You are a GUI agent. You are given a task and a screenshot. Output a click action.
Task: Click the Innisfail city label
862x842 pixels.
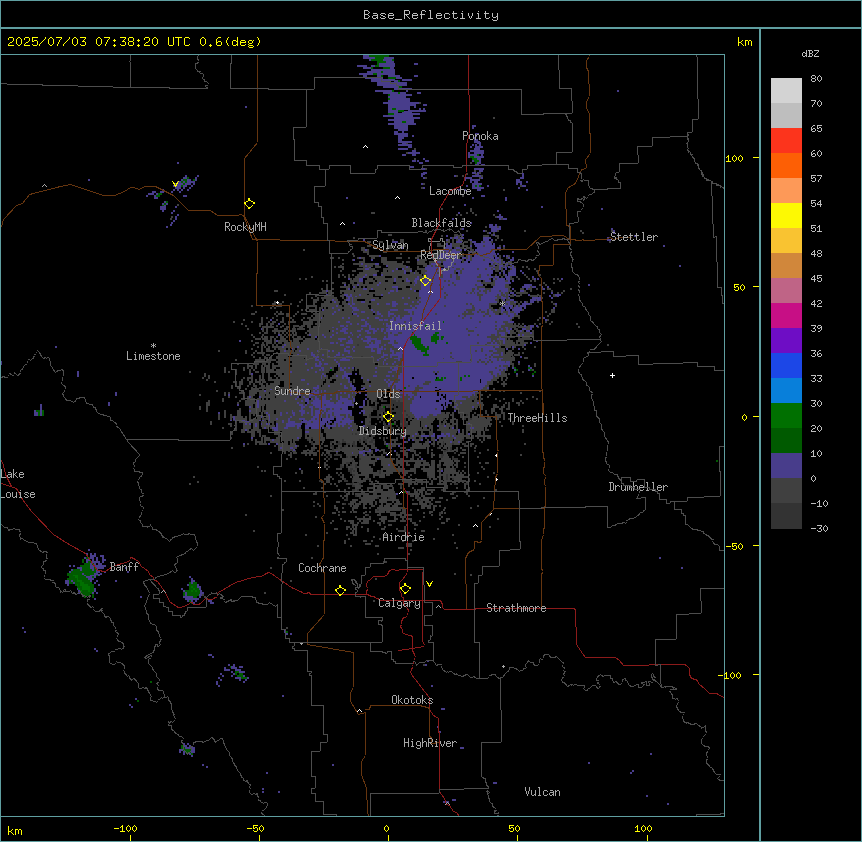coord(415,326)
